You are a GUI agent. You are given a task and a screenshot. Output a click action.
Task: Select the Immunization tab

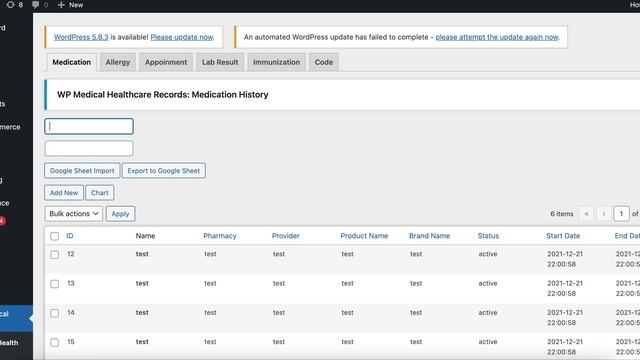click(x=276, y=62)
